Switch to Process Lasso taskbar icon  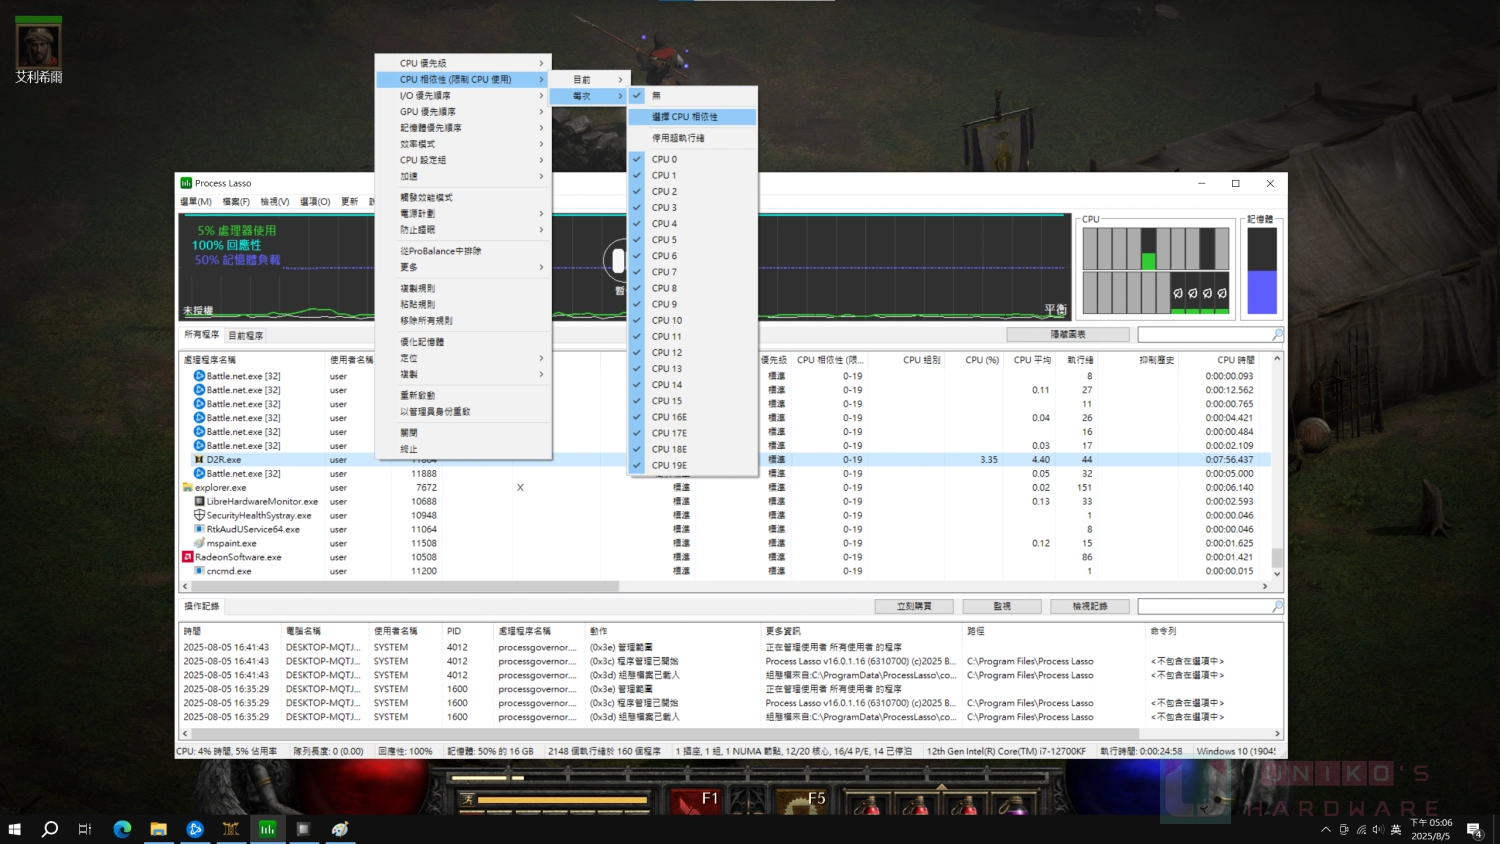[x=267, y=829]
